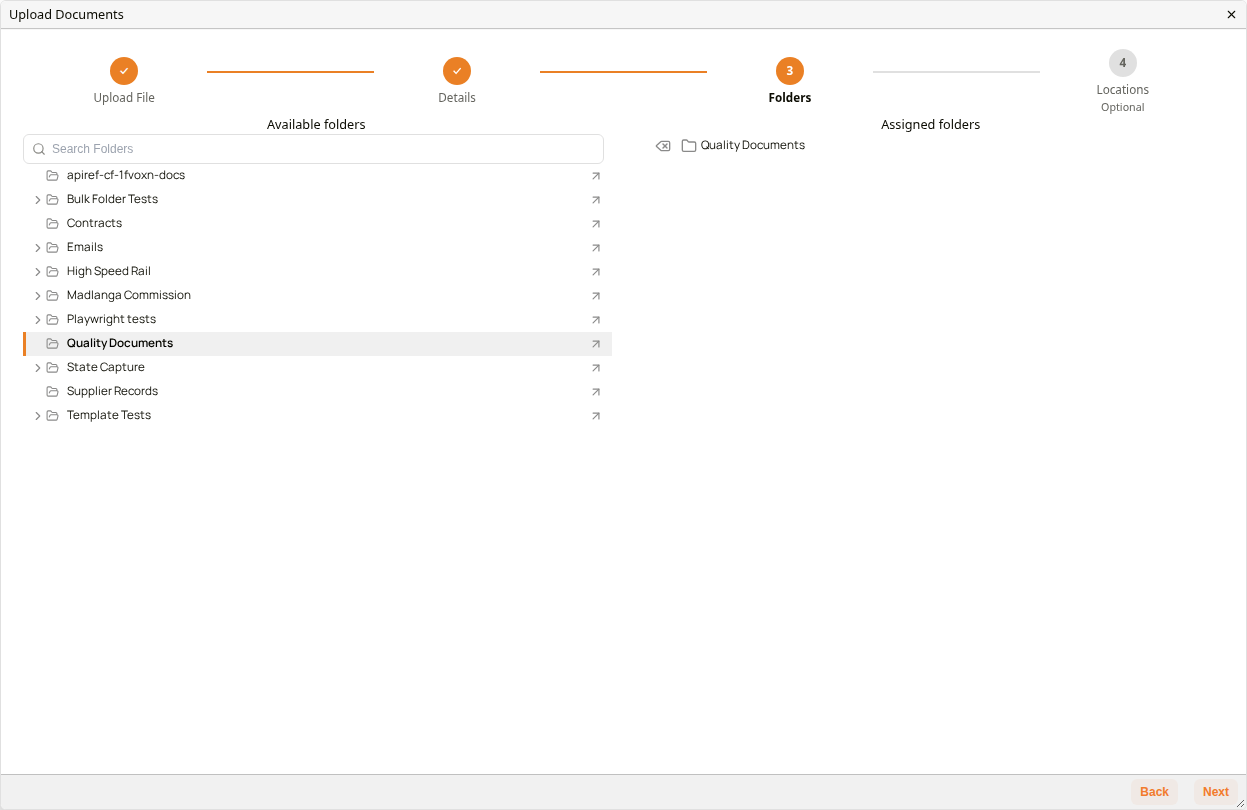Expand the Emails folder
The width and height of the screenshot is (1247, 810).
click(38, 248)
